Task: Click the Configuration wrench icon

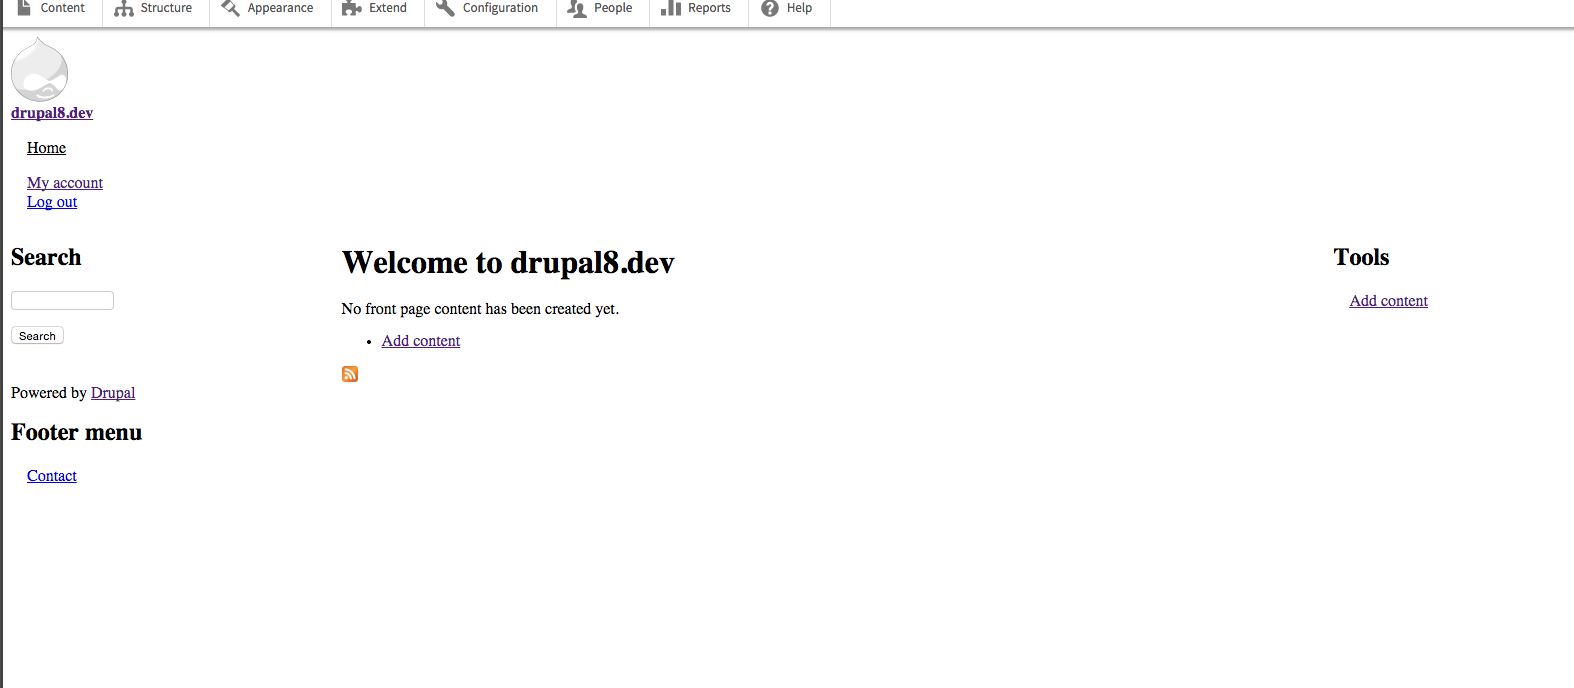Action: click(445, 8)
